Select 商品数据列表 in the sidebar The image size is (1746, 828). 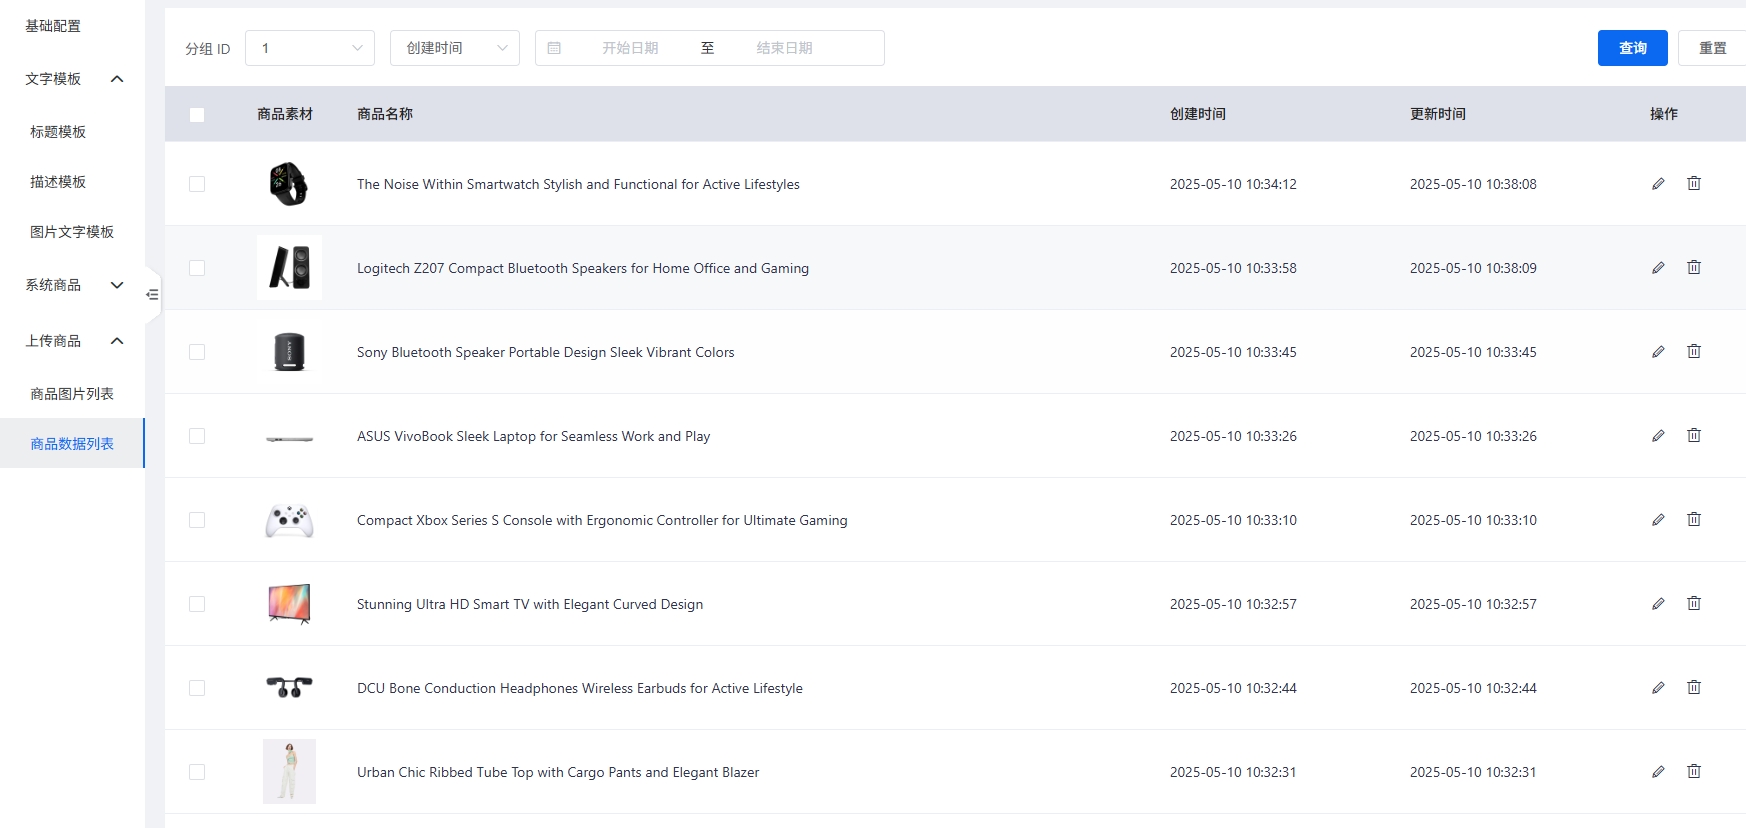(72, 444)
